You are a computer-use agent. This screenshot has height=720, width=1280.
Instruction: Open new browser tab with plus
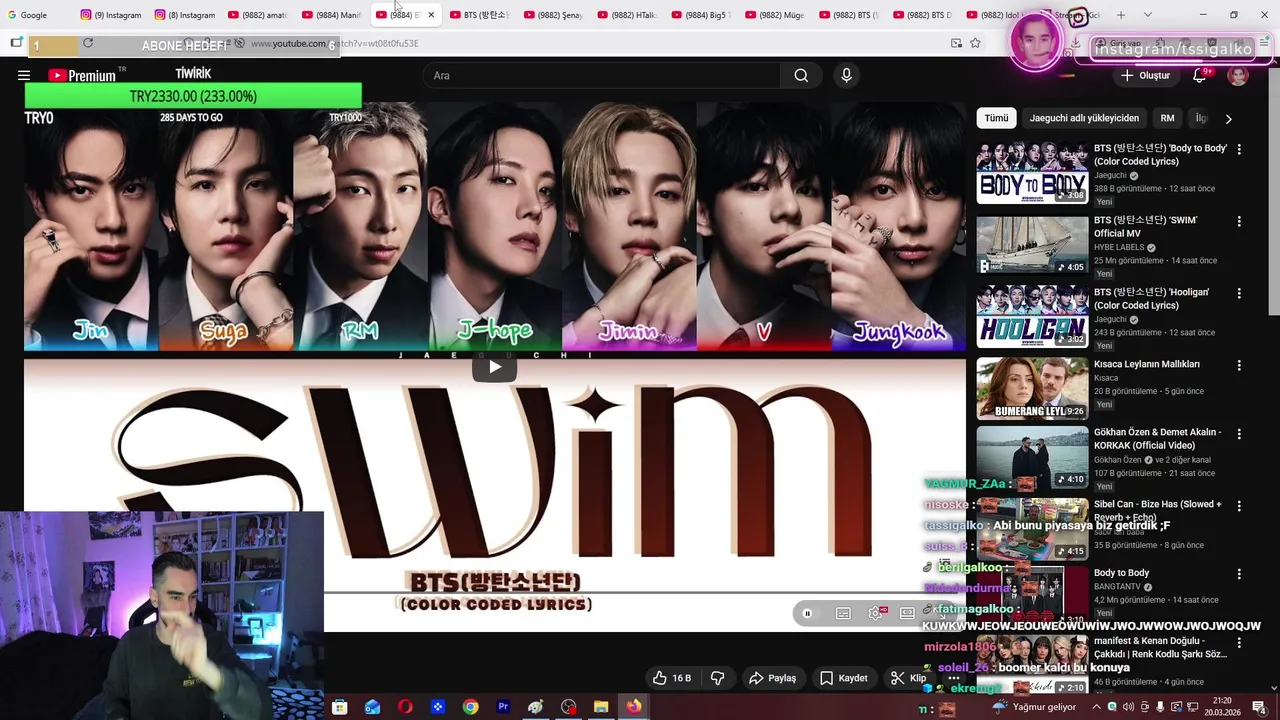[1121, 15]
